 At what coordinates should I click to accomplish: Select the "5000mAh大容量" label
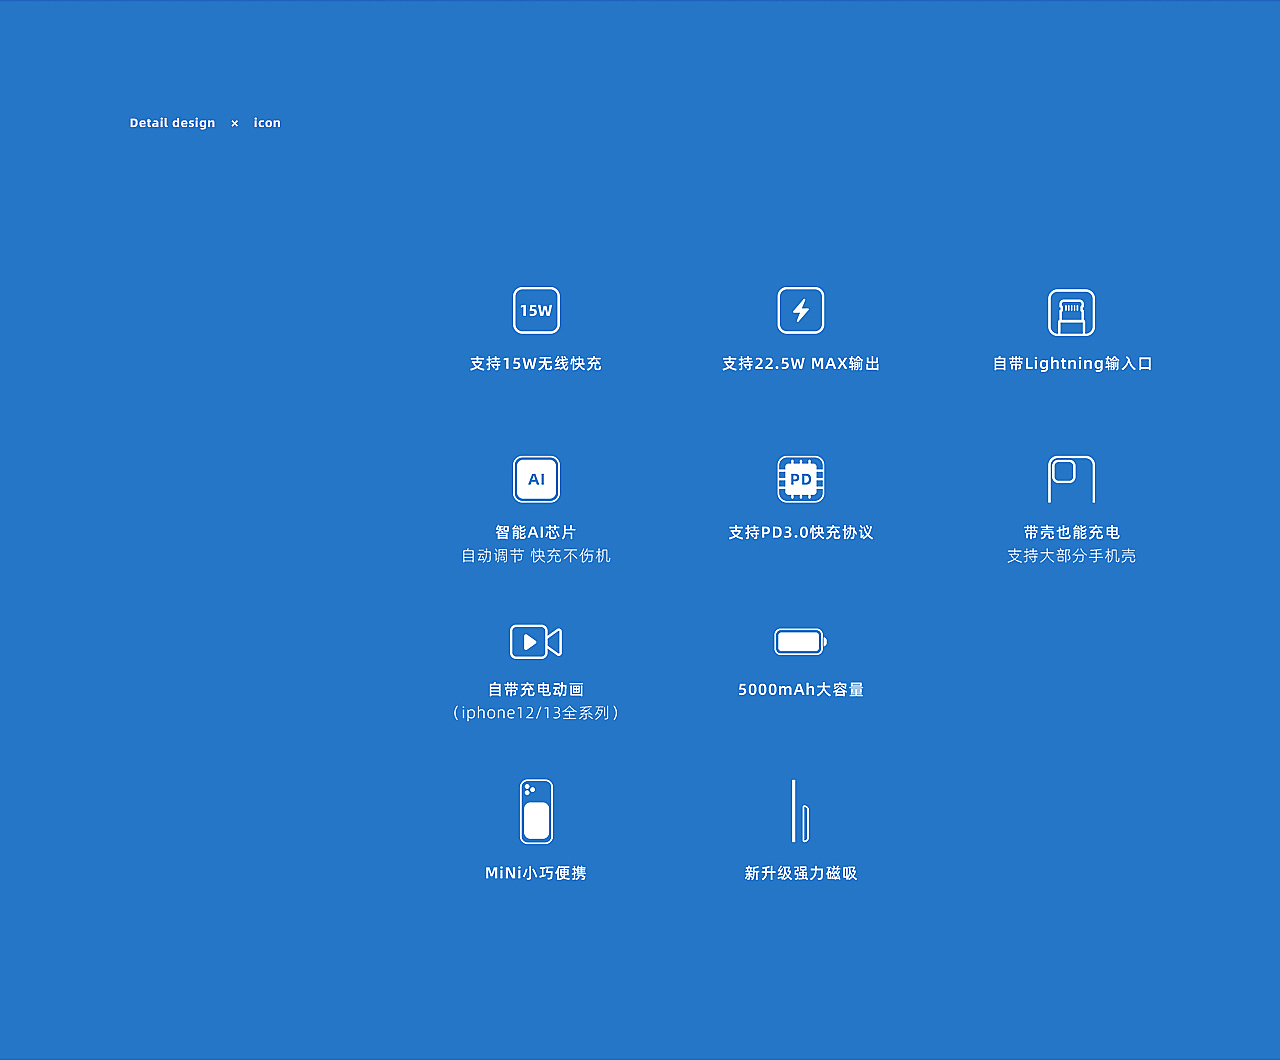[x=801, y=690]
